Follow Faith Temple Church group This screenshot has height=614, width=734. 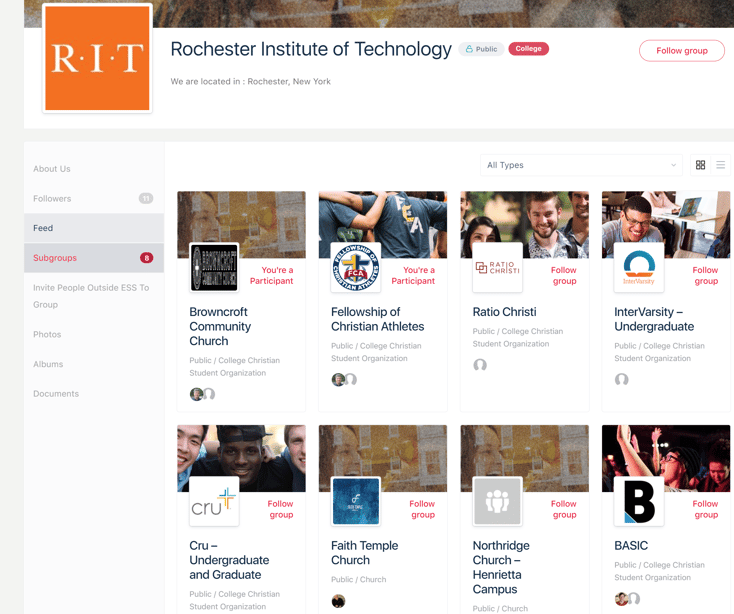click(x=422, y=509)
